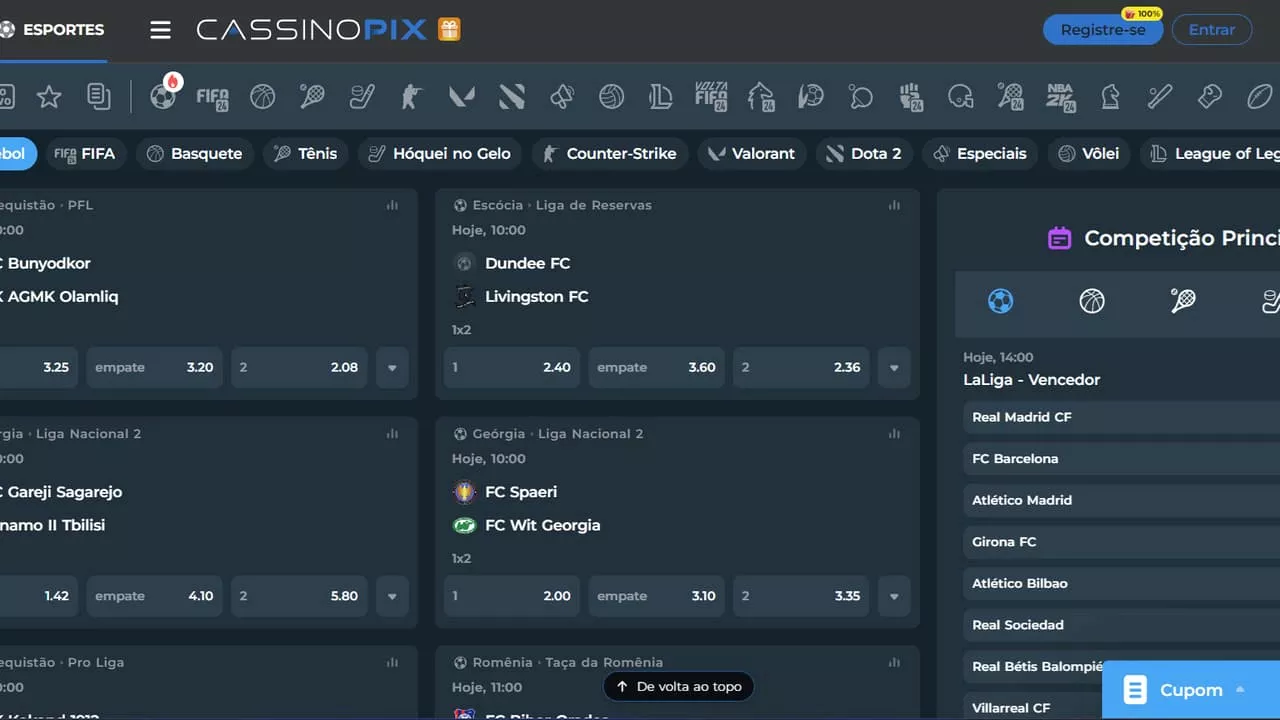Expand the Cupom bet slip panel
The width and height of the screenshot is (1280, 720).
1191,690
